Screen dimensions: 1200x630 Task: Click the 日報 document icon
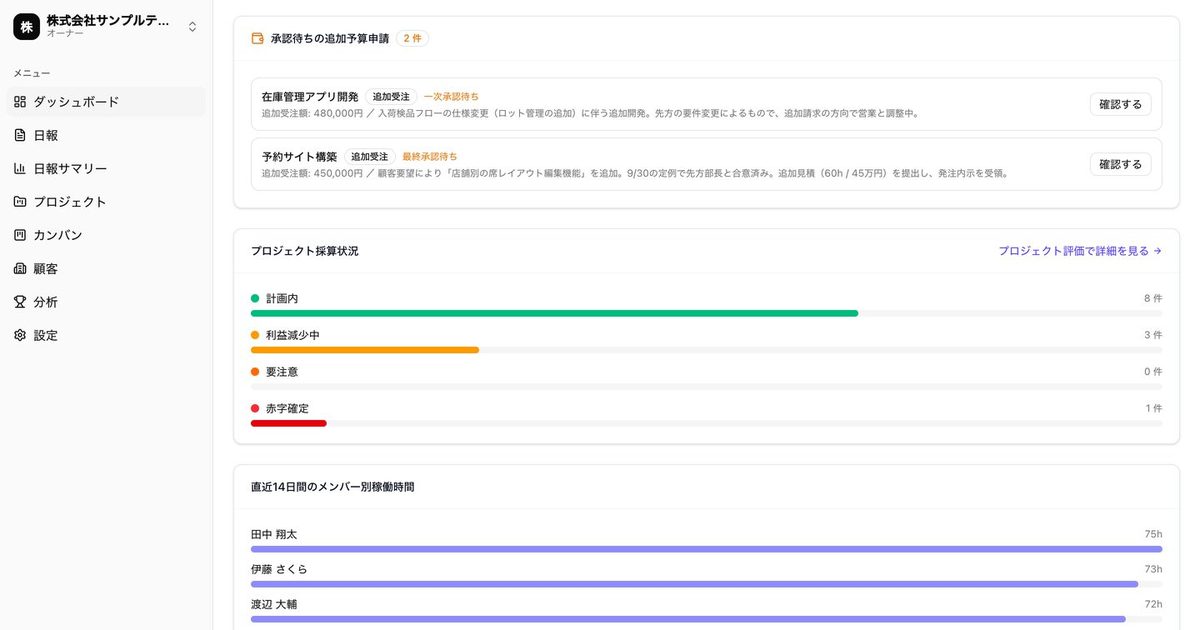(20, 135)
